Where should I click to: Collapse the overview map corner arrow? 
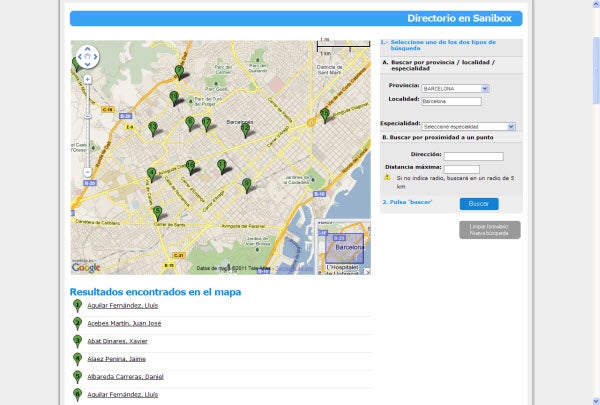click(367, 271)
